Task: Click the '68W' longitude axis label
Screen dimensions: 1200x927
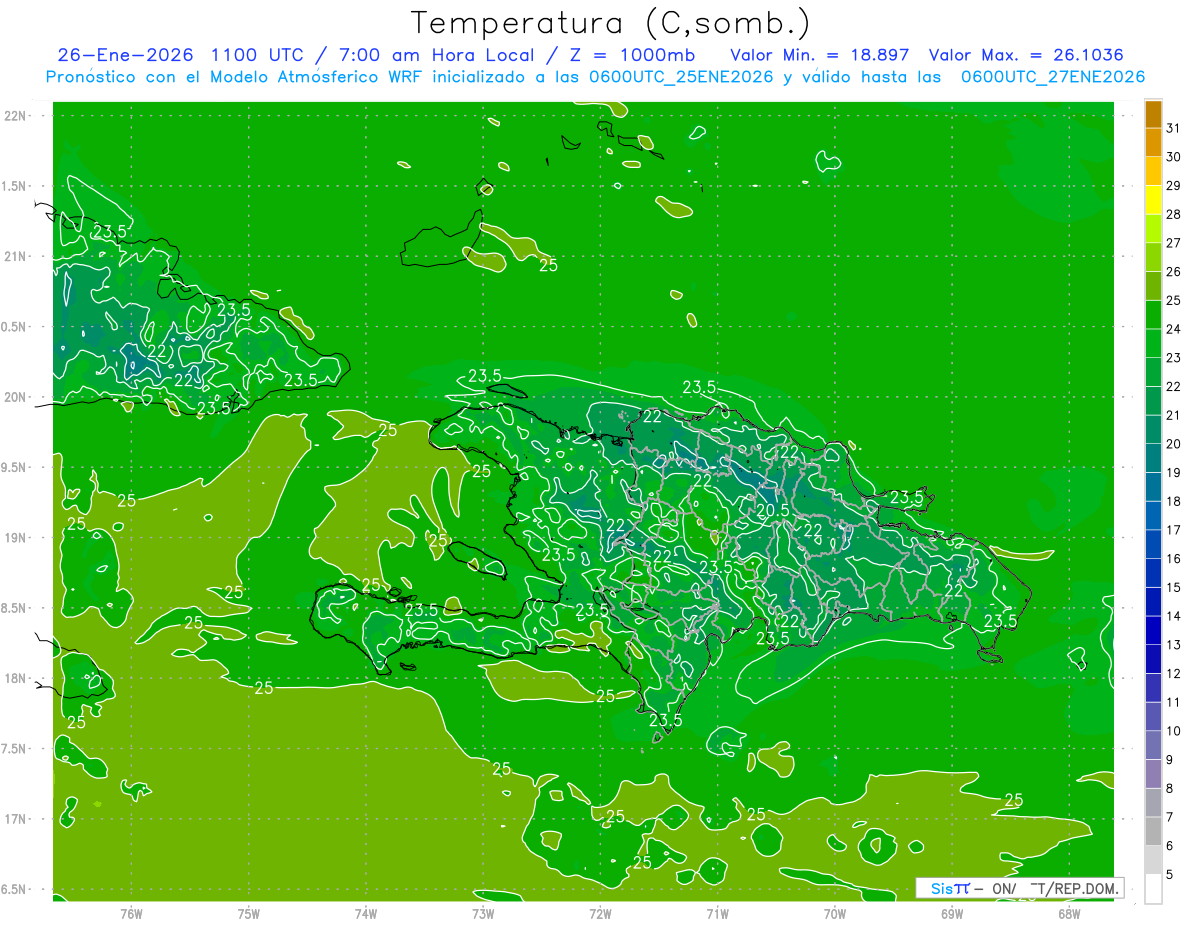Action: (x=1069, y=914)
